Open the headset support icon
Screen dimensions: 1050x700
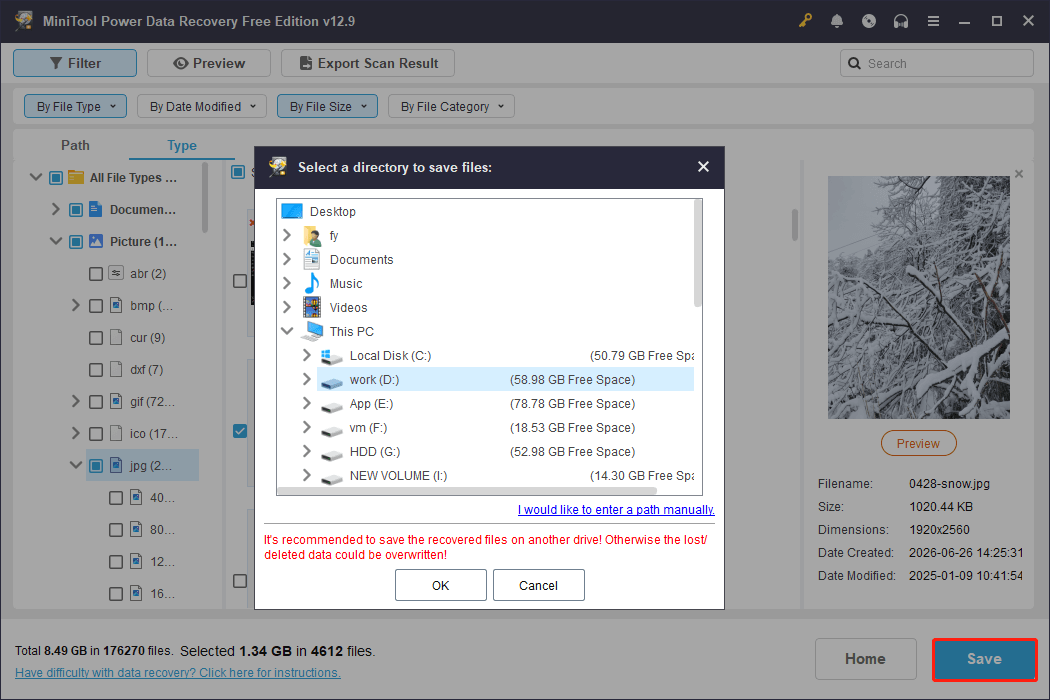click(x=901, y=21)
